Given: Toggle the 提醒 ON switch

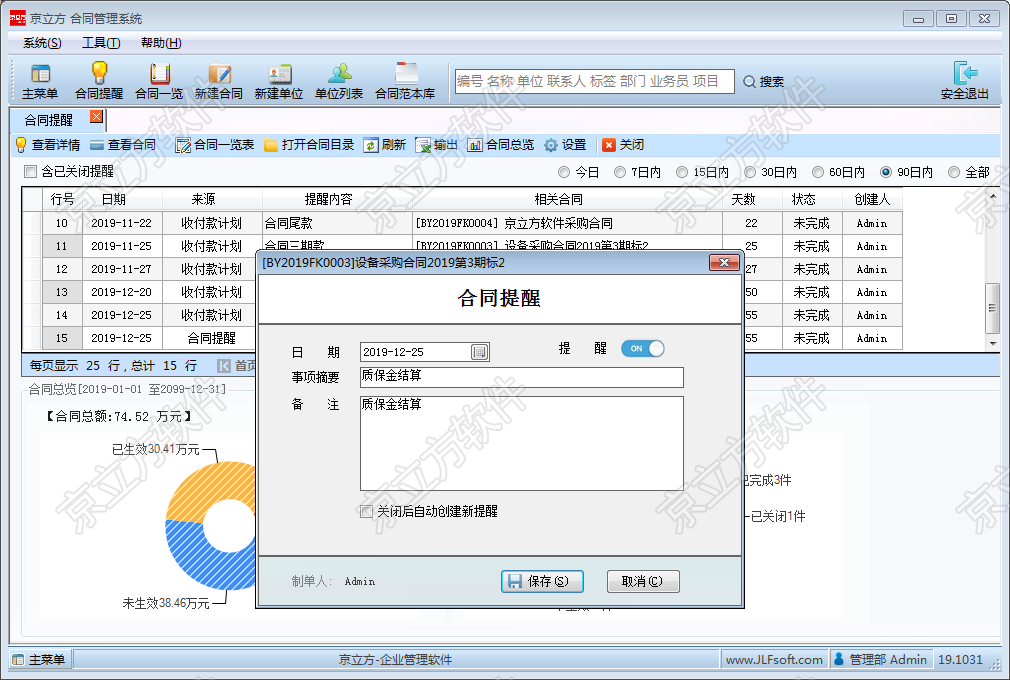Looking at the screenshot, I should click(642, 349).
